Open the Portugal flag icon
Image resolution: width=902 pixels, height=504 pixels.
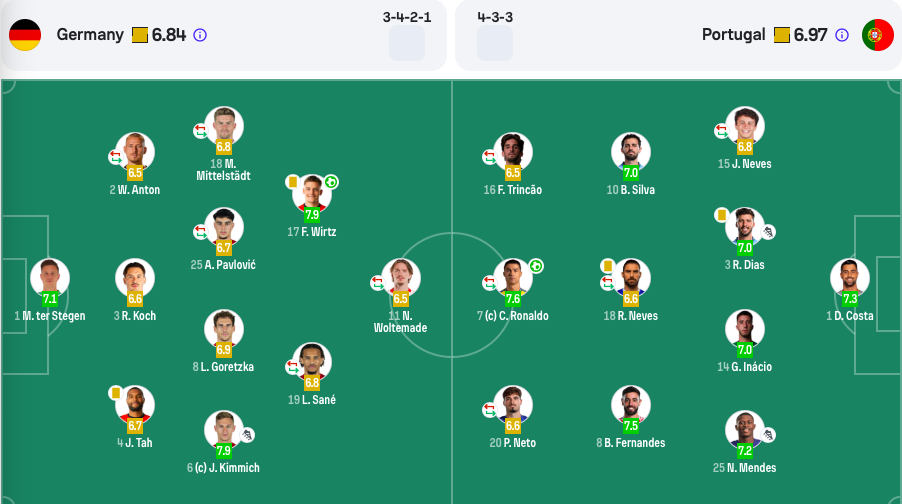[877, 35]
